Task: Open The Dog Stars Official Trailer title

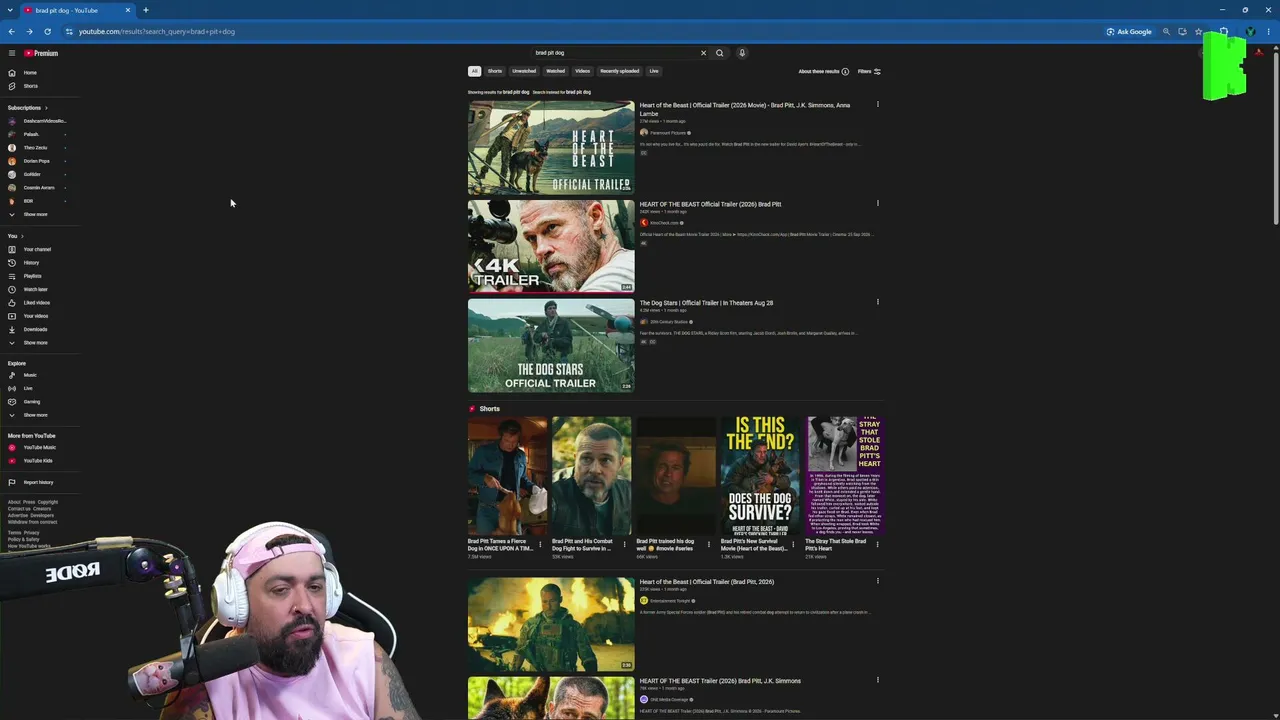Action: (x=706, y=303)
